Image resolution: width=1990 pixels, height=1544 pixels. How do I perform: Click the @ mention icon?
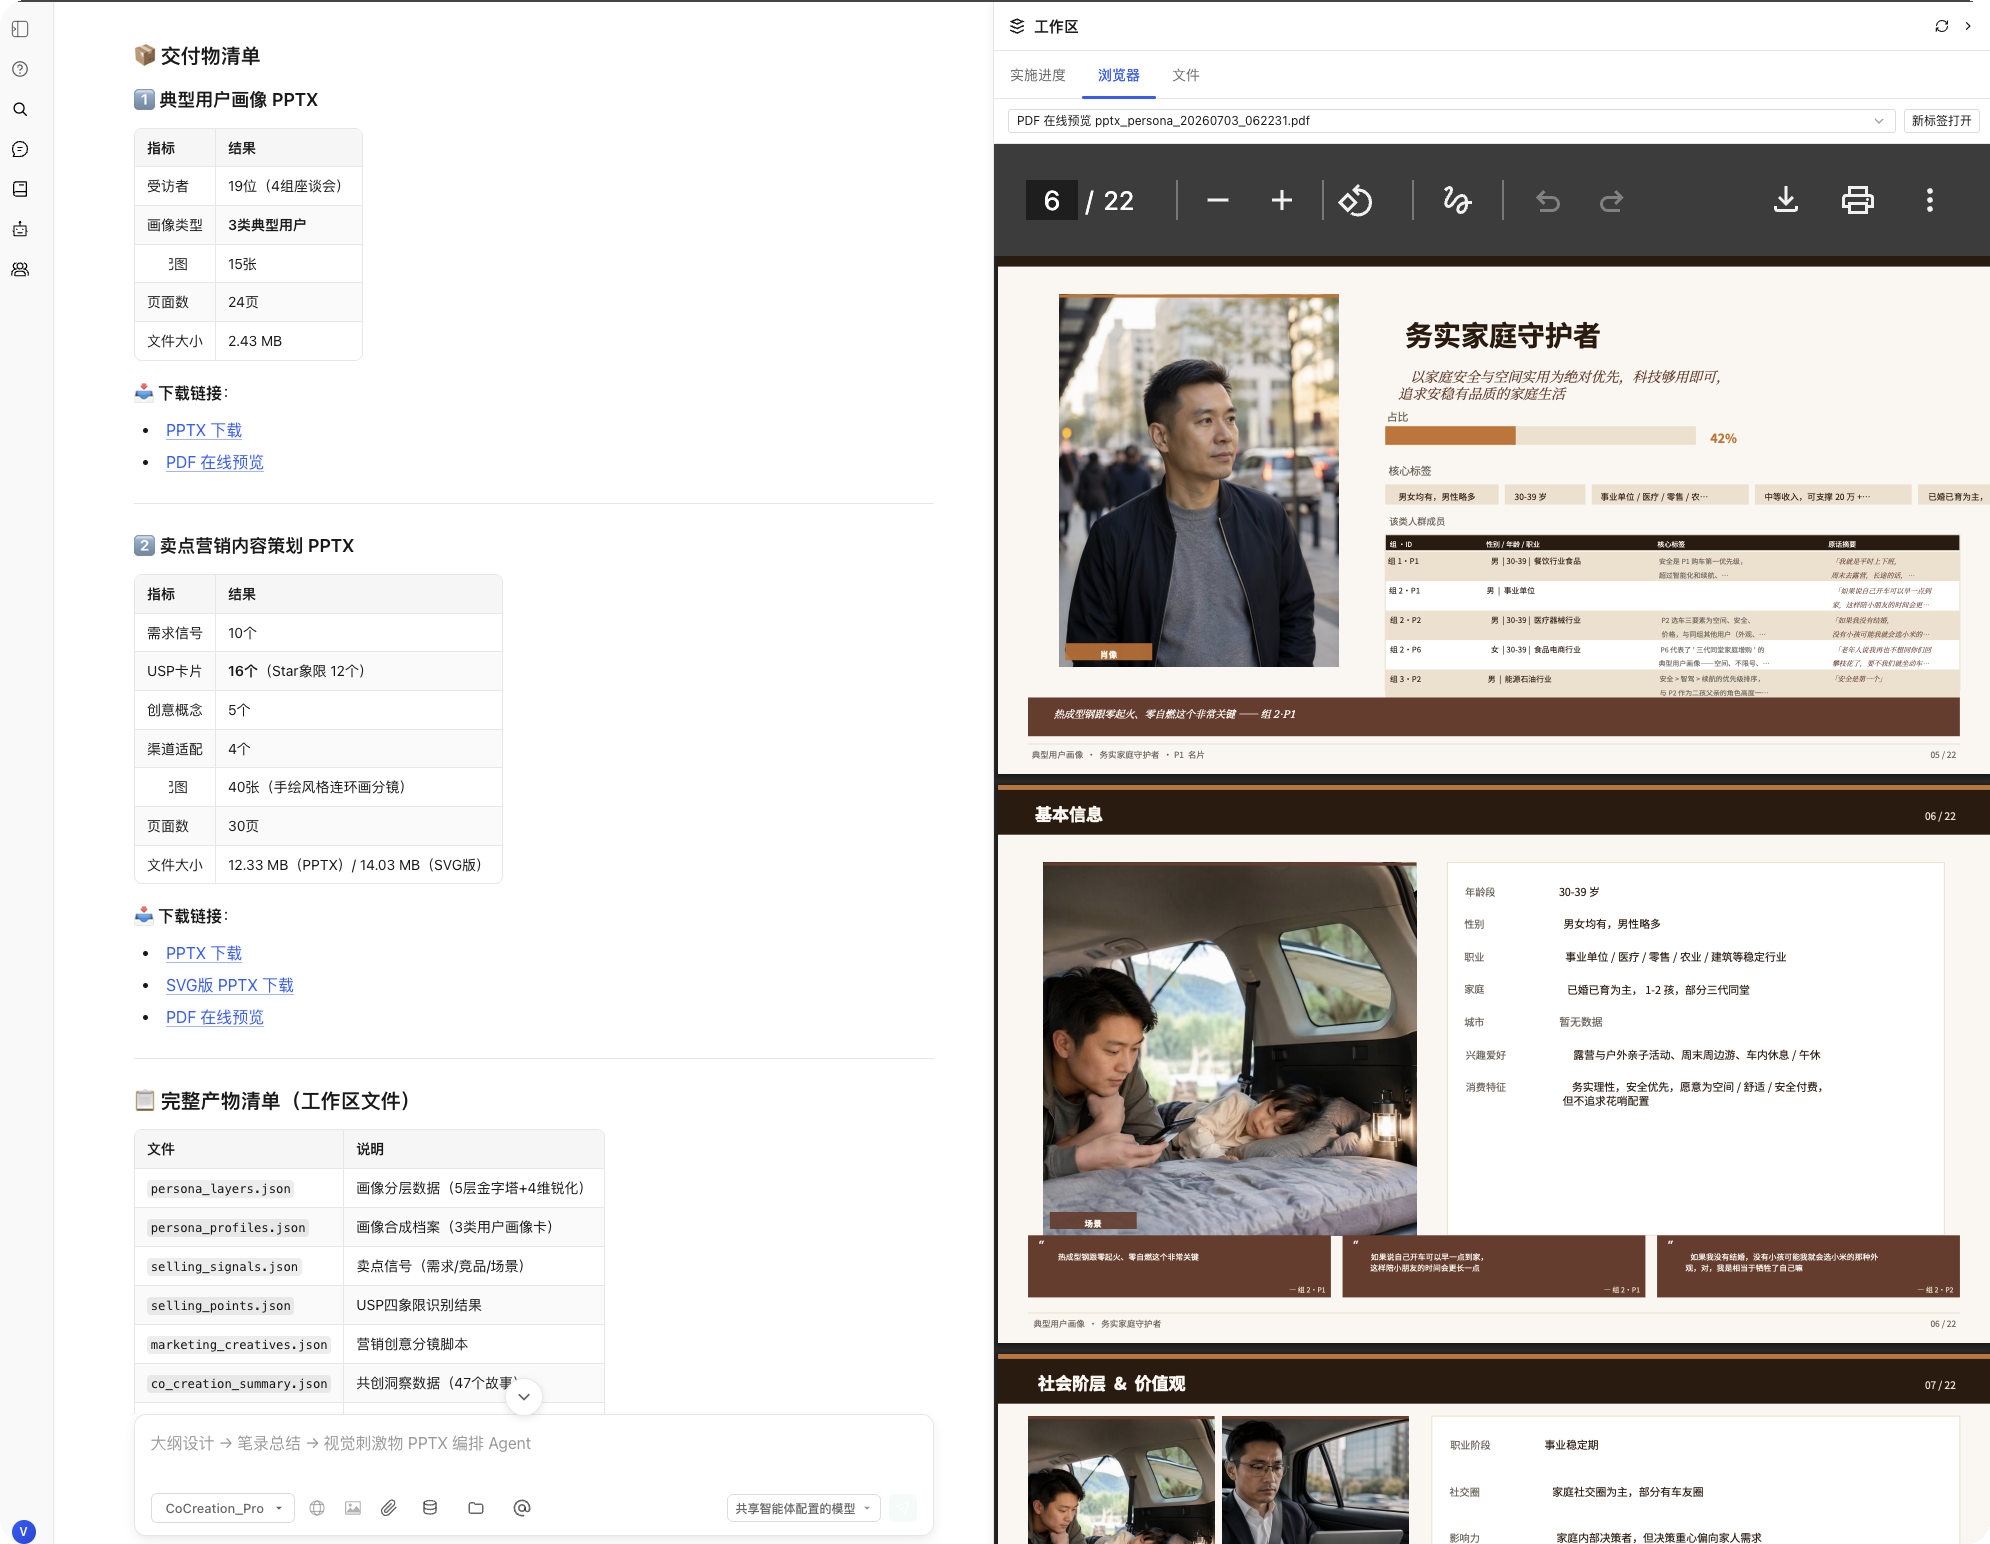(522, 1508)
